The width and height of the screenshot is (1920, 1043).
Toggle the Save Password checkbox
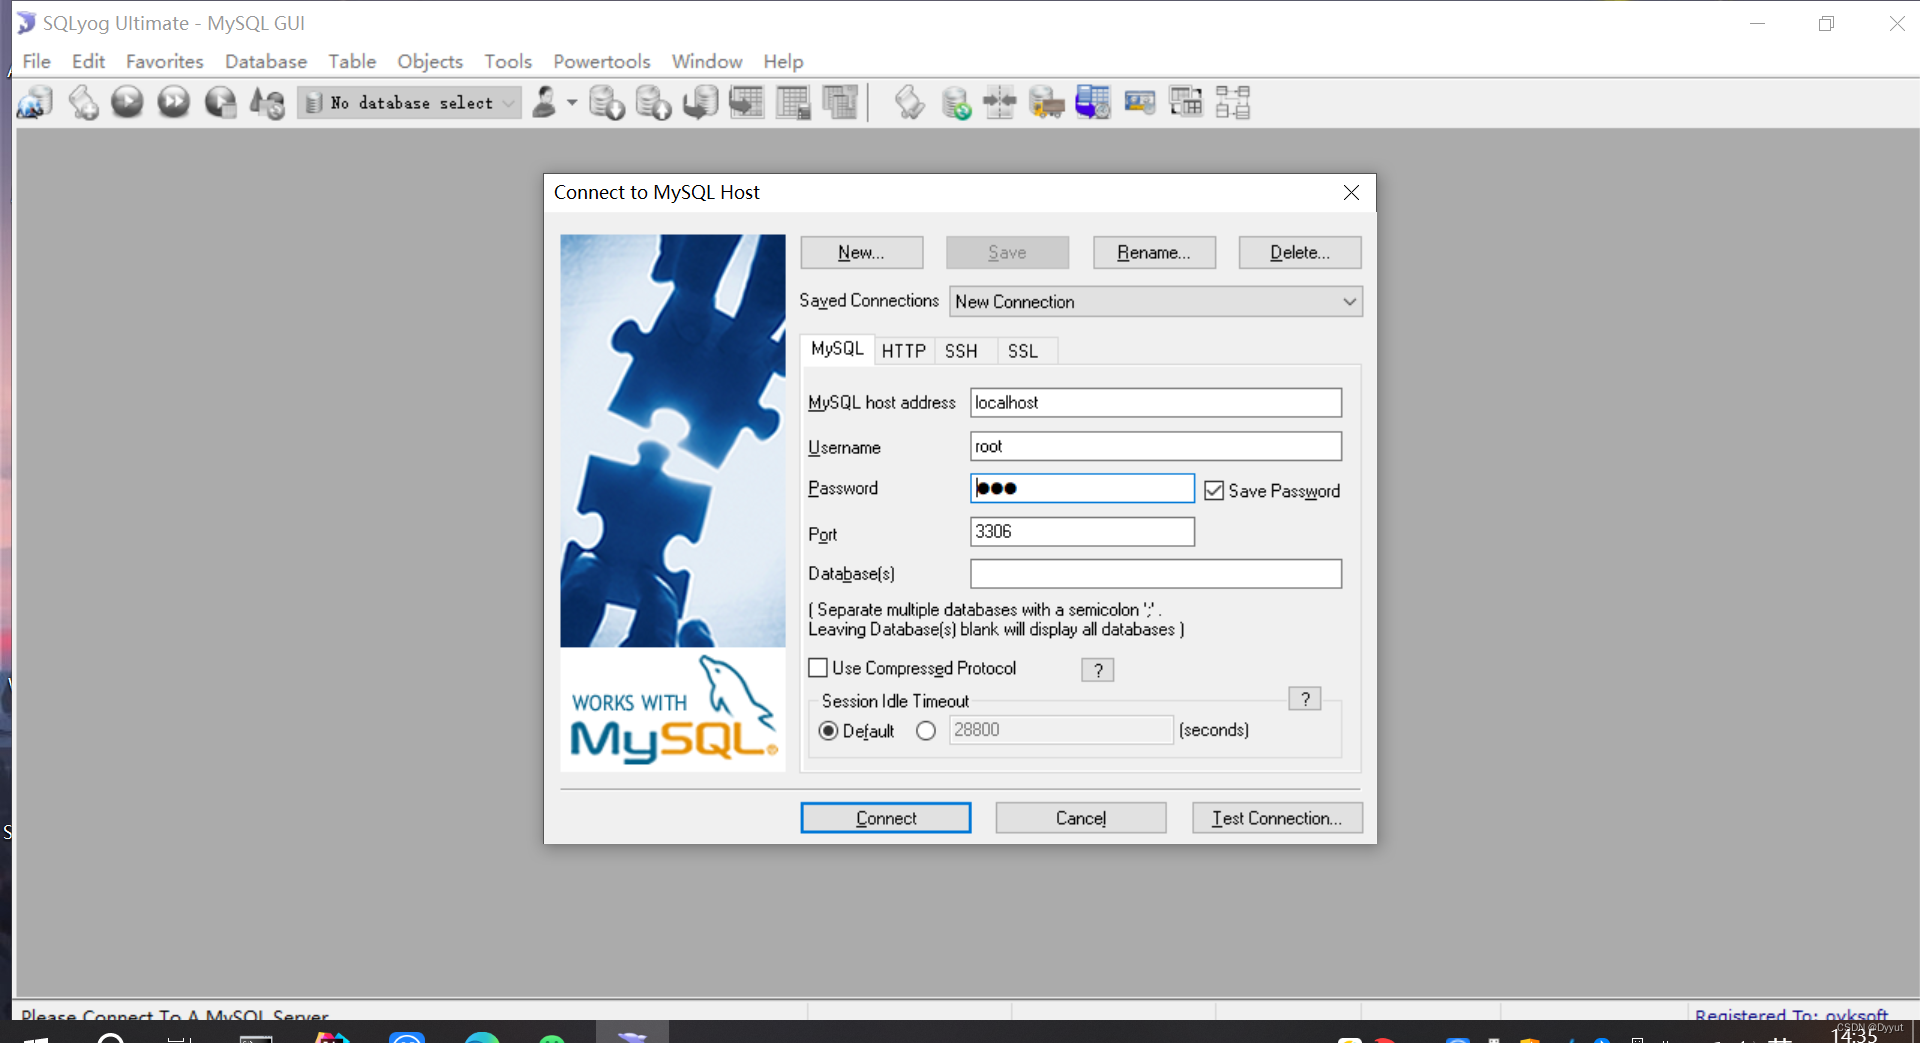(1214, 490)
